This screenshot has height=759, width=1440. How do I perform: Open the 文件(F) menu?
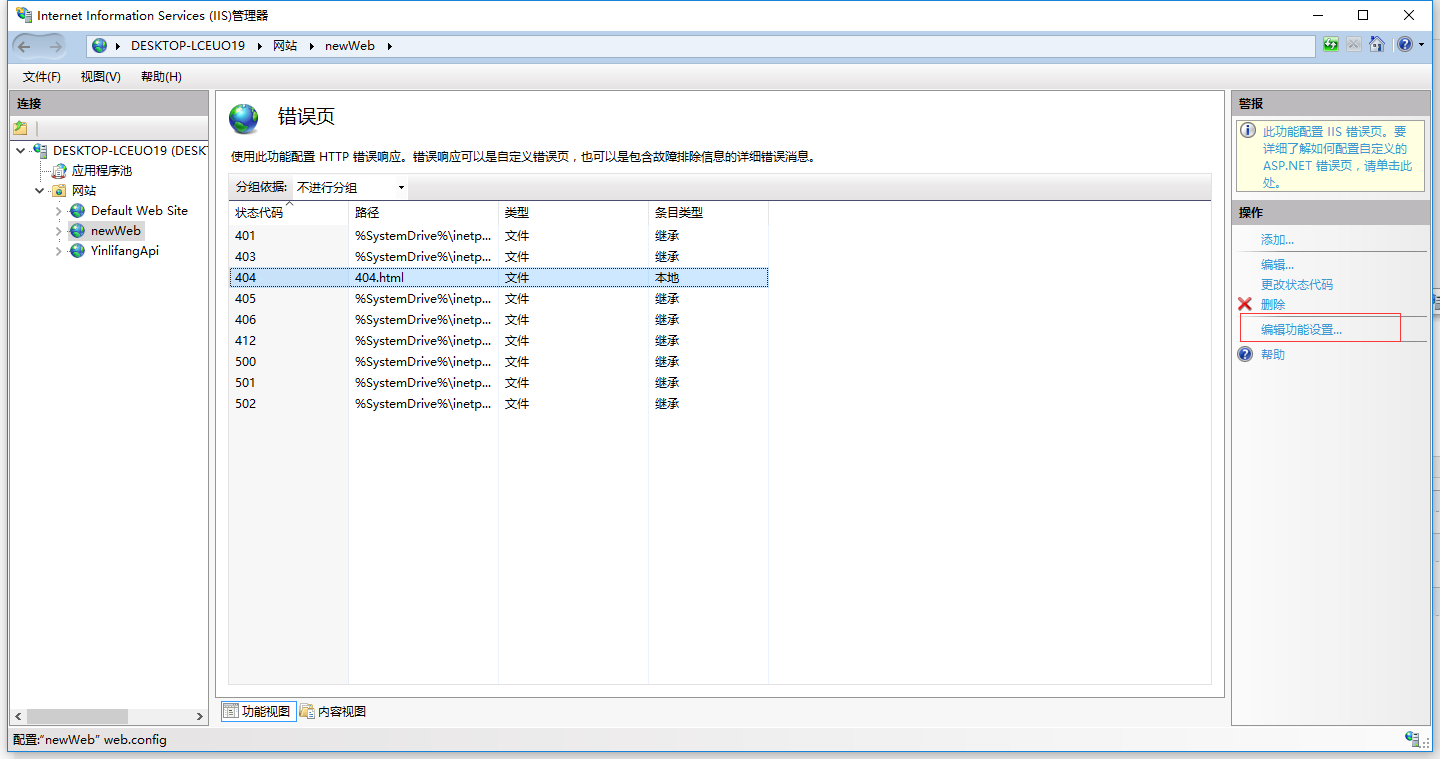tap(42, 77)
